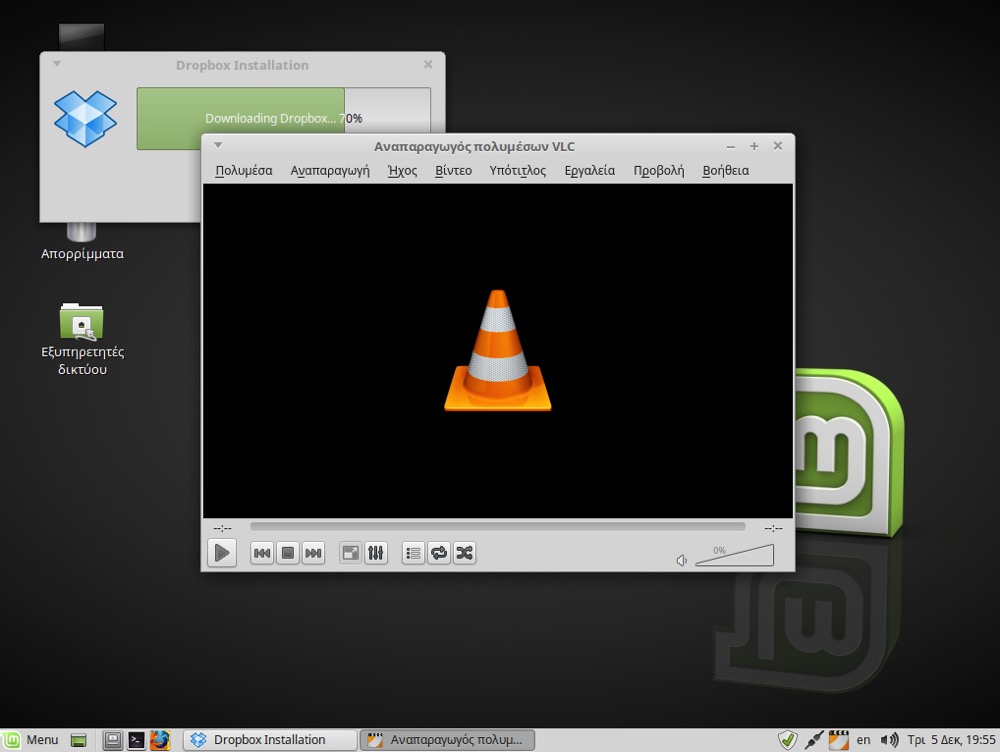The height and width of the screenshot is (752, 1000).
Task: Stop playback in VLC
Action: 288,553
